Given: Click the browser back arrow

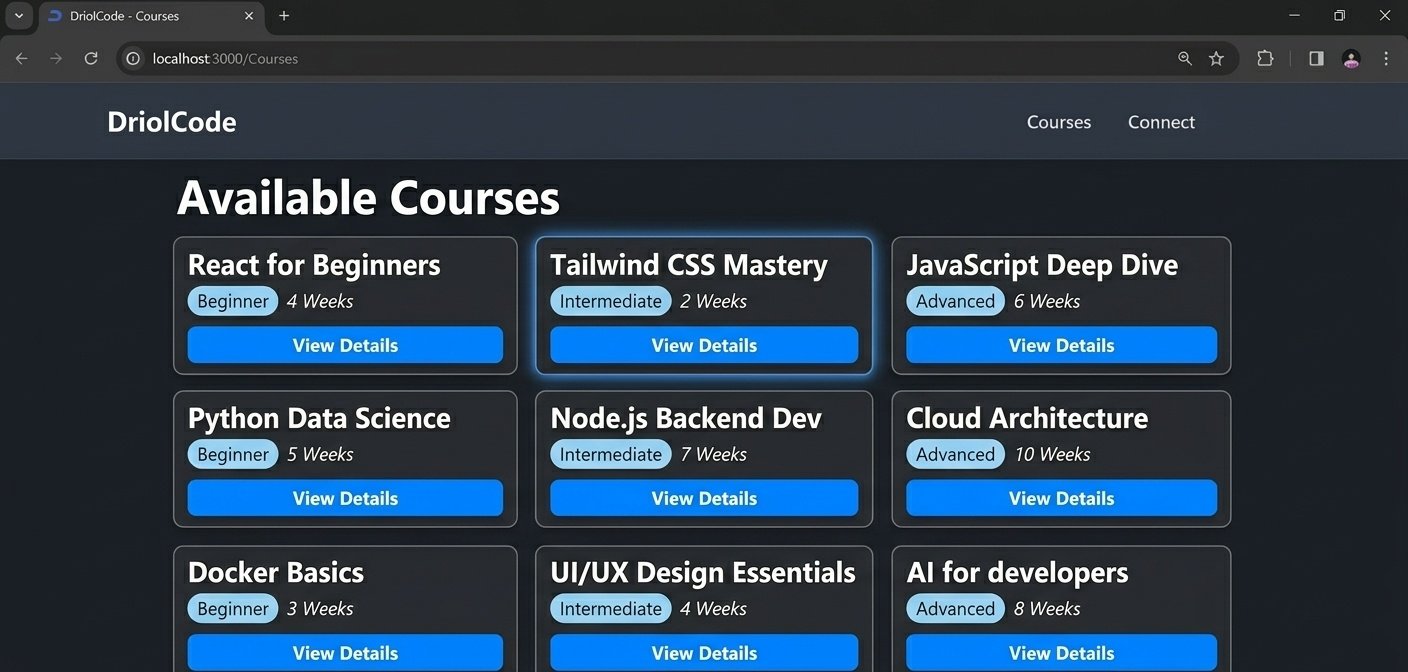Looking at the screenshot, I should point(21,59).
